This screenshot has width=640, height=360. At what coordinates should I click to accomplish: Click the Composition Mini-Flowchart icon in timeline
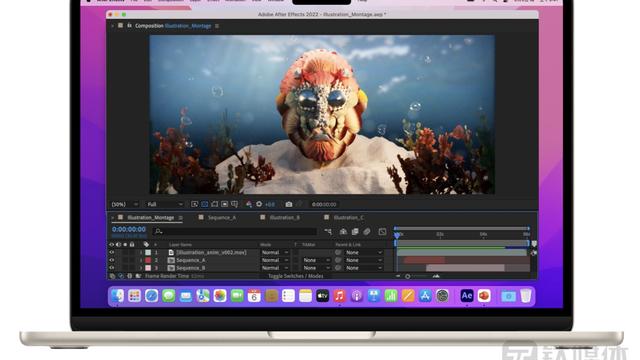328,231
